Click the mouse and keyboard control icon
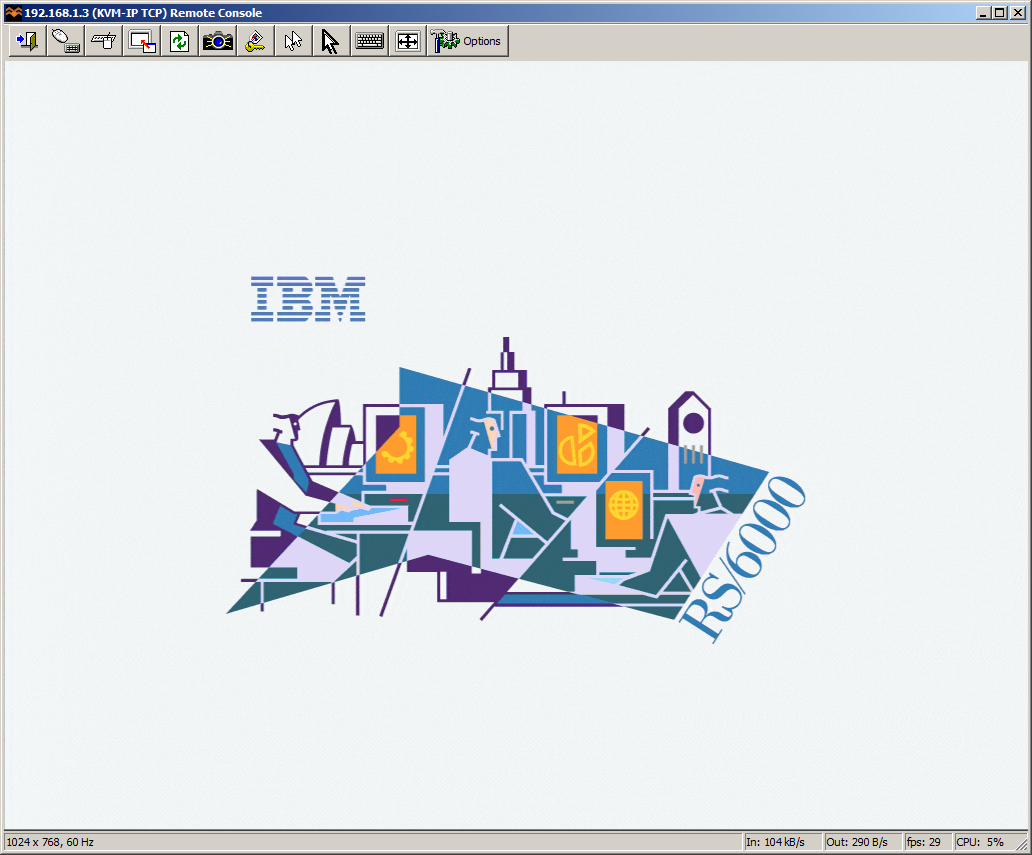 pyautogui.click(x=66, y=41)
